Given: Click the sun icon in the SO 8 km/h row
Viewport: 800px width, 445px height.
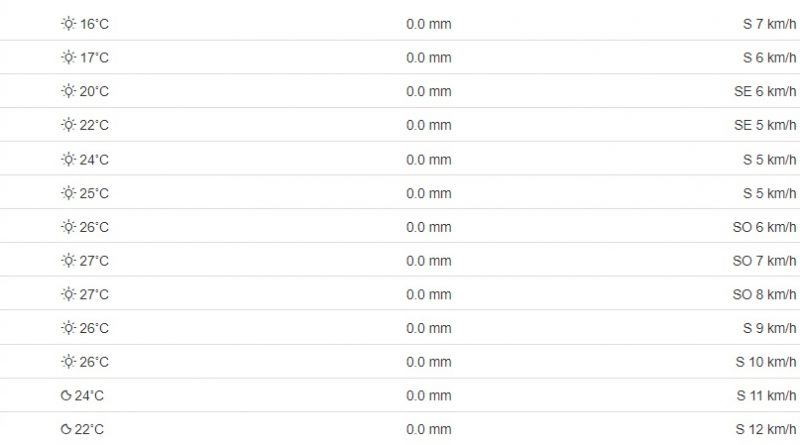Looking at the screenshot, I should 68,295.
